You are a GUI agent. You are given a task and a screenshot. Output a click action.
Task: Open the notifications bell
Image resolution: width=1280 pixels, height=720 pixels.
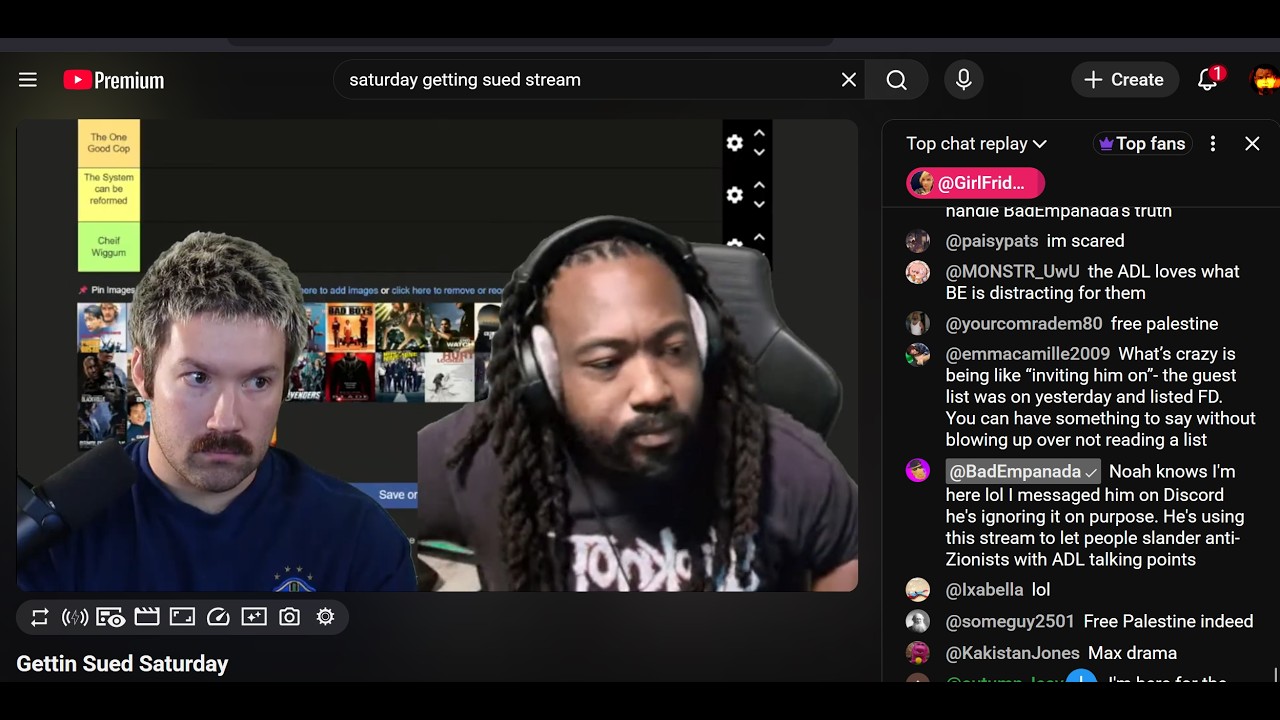1208,80
